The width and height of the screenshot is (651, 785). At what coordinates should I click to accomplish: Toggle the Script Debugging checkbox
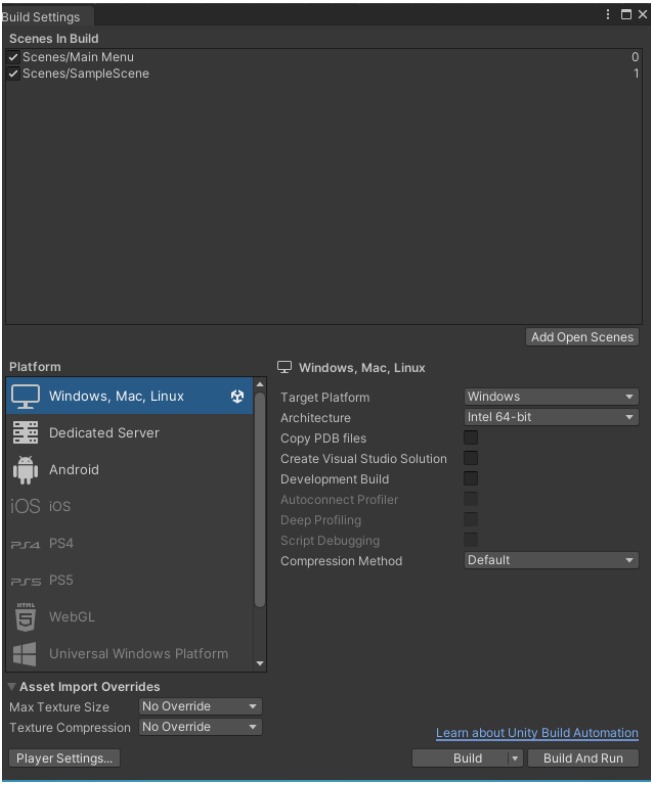[x=471, y=540]
